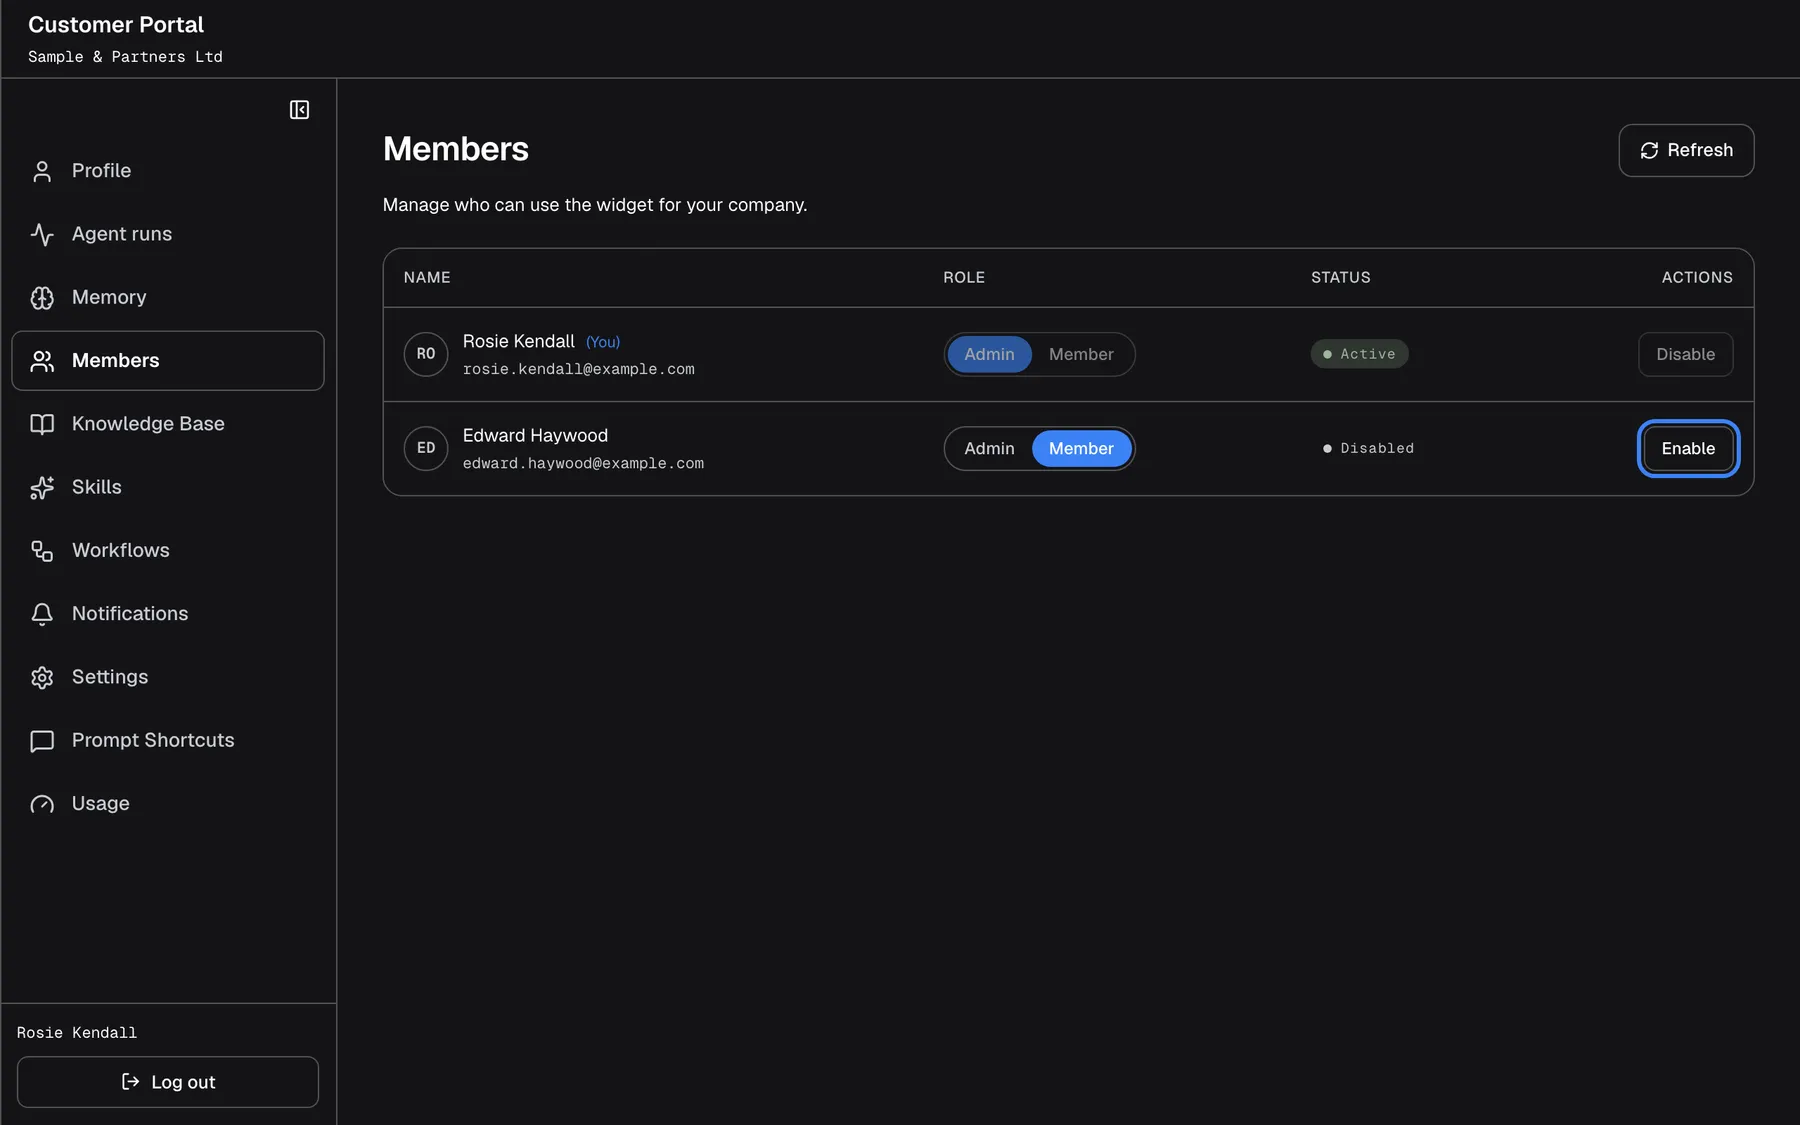Enable Edward Haywood's account
Viewport: 1800px width, 1125px height.
[x=1688, y=448]
